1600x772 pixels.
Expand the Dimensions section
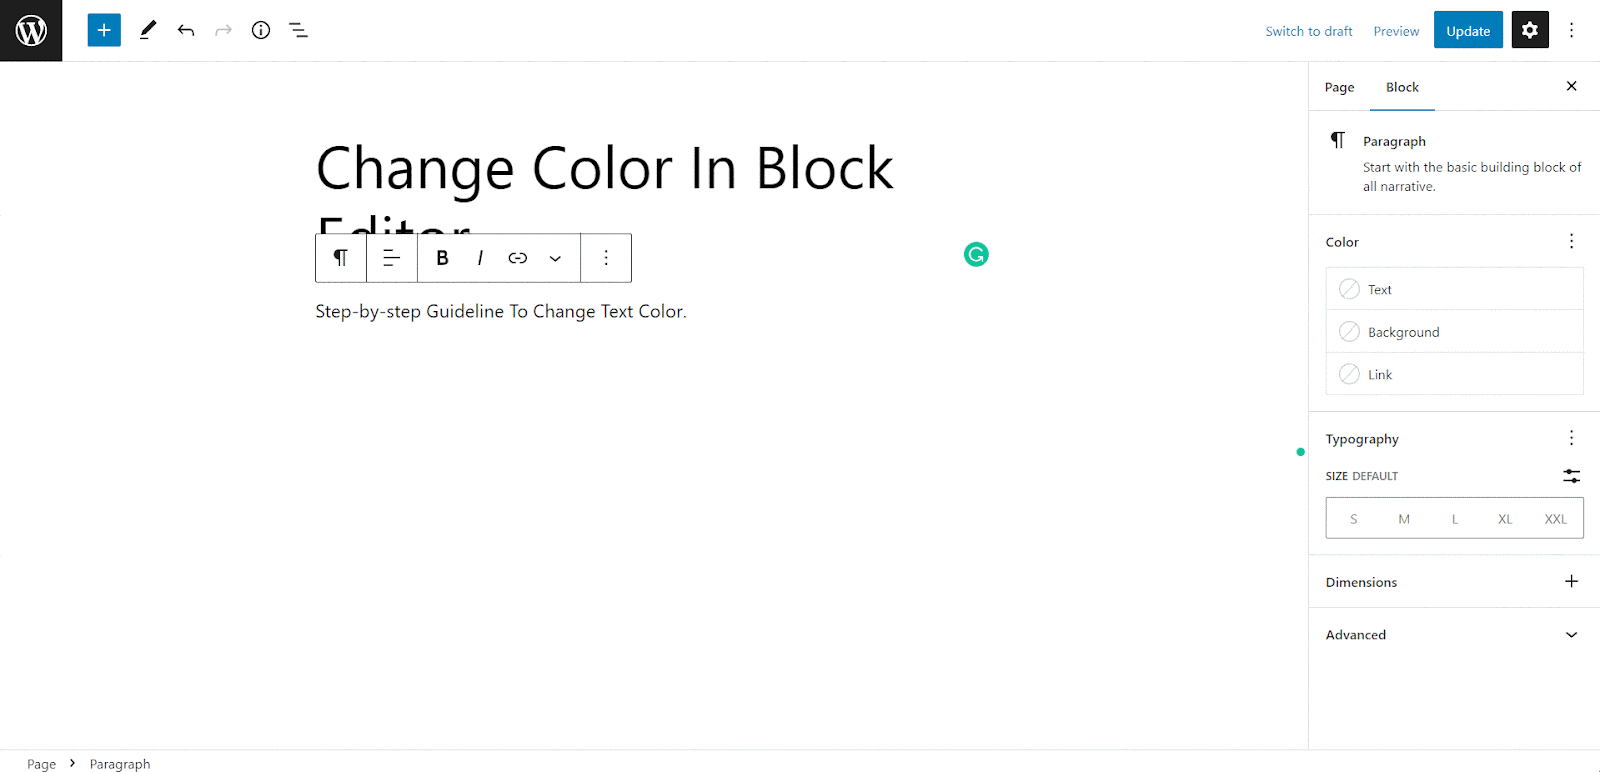click(1570, 581)
